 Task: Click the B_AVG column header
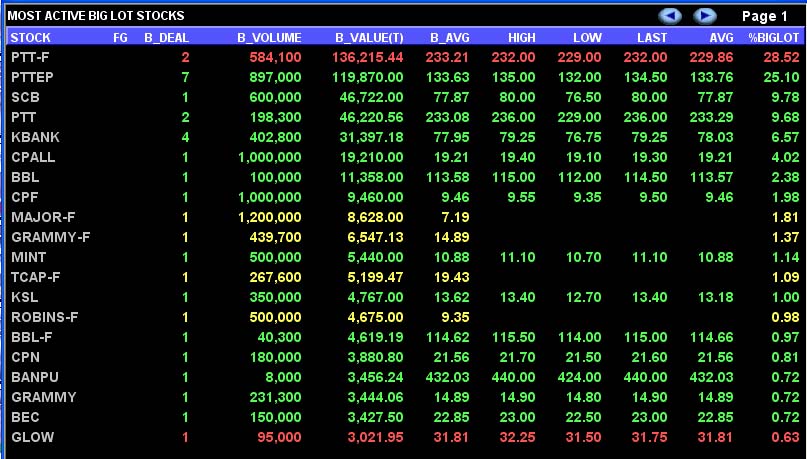448,38
